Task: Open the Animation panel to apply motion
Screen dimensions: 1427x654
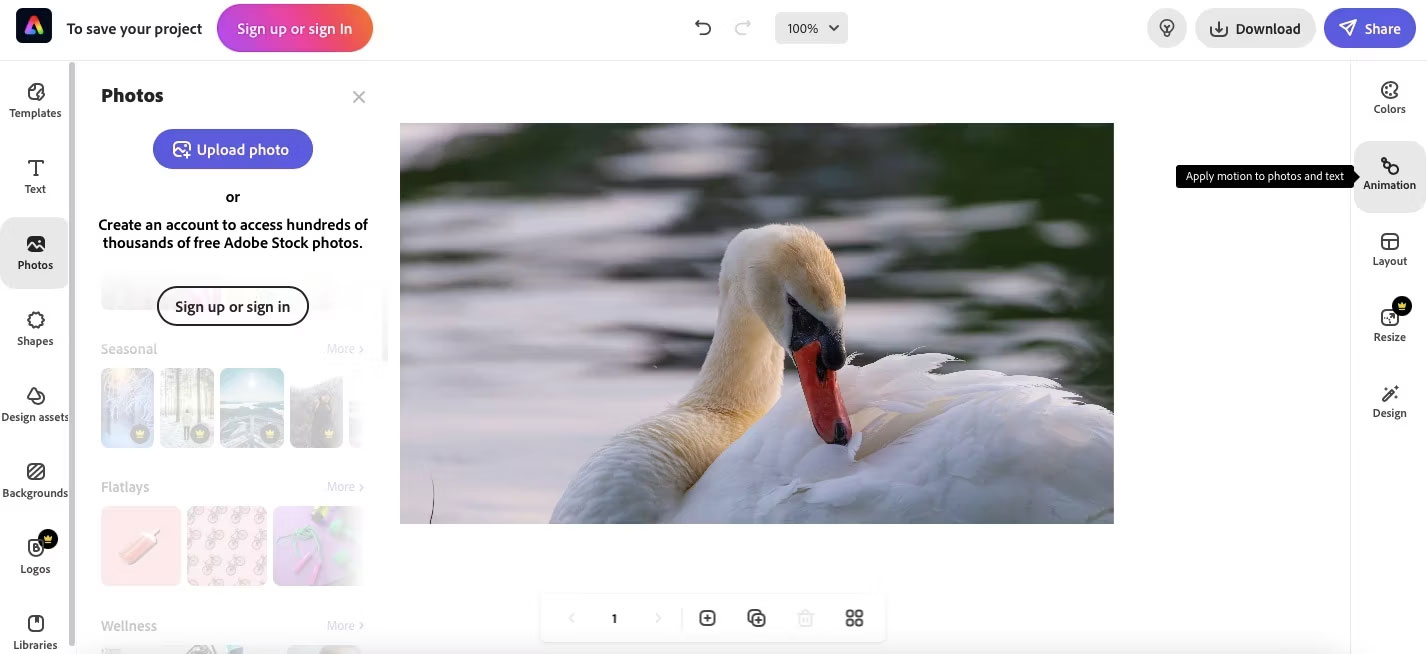Action: (1389, 173)
